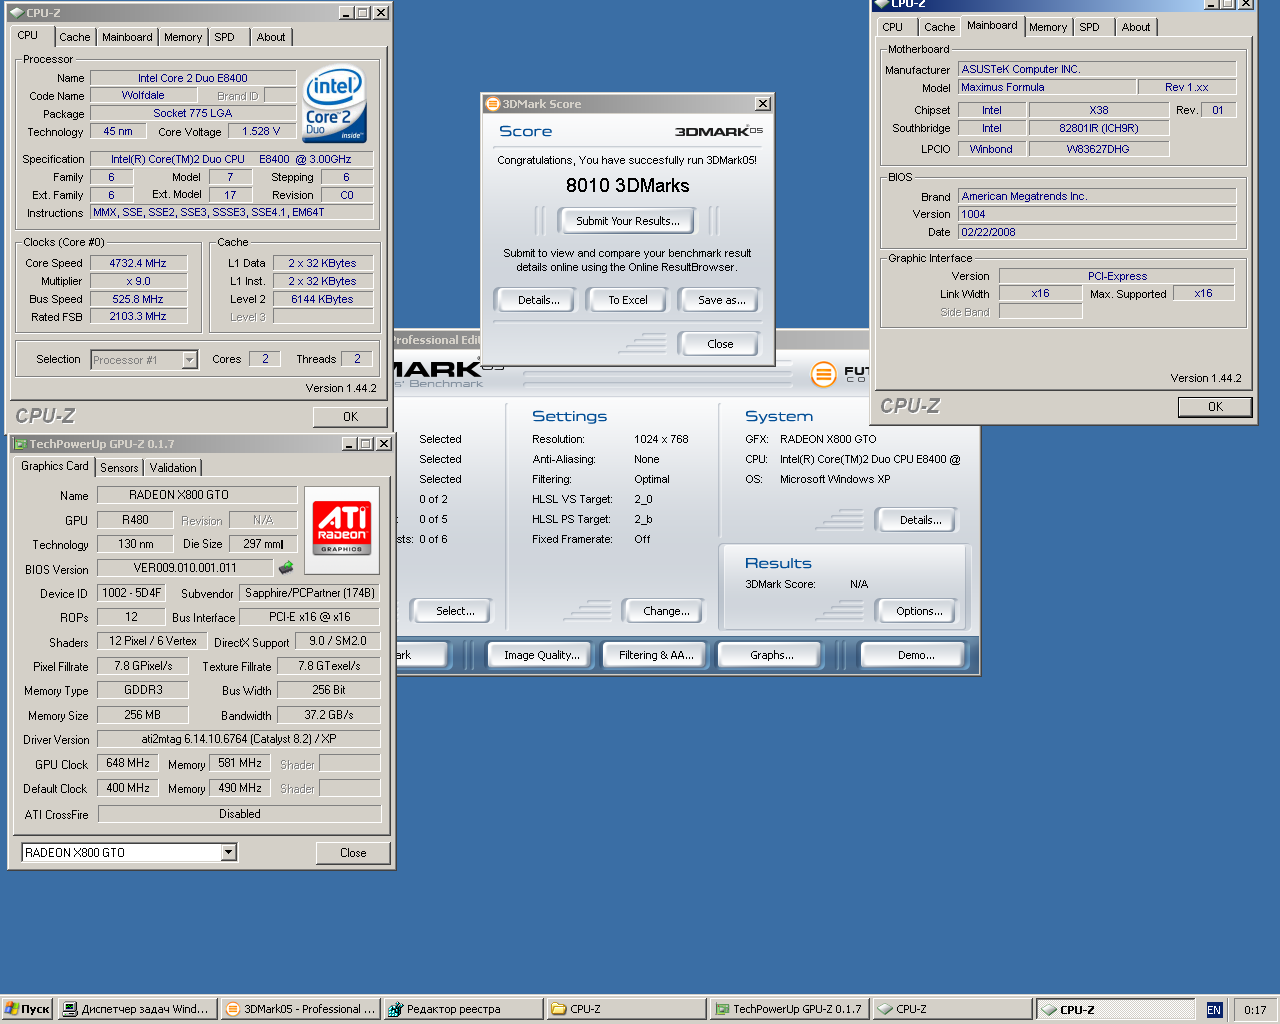Open Image Quality tool in 3DMark
1280x1024 pixels.
coord(541,655)
